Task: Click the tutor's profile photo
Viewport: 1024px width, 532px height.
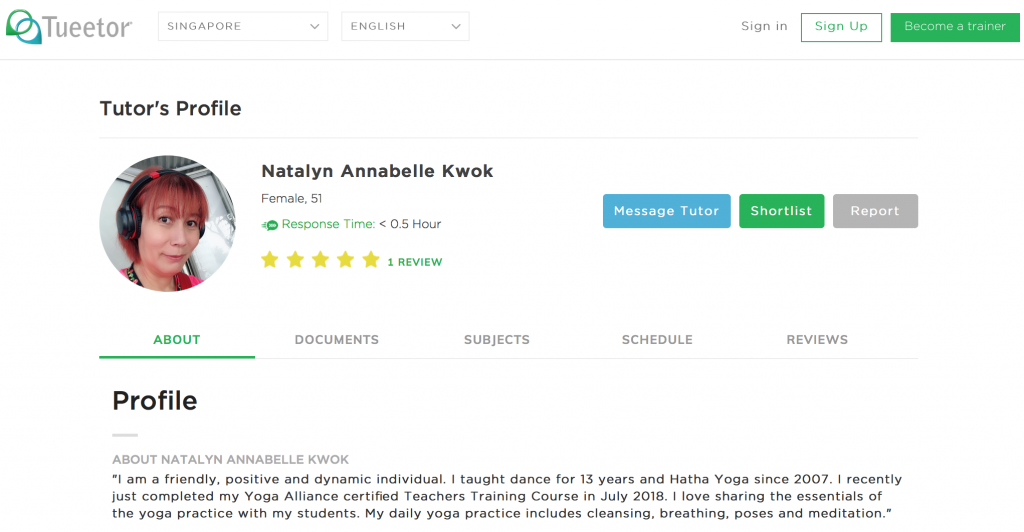Action: coord(168,223)
